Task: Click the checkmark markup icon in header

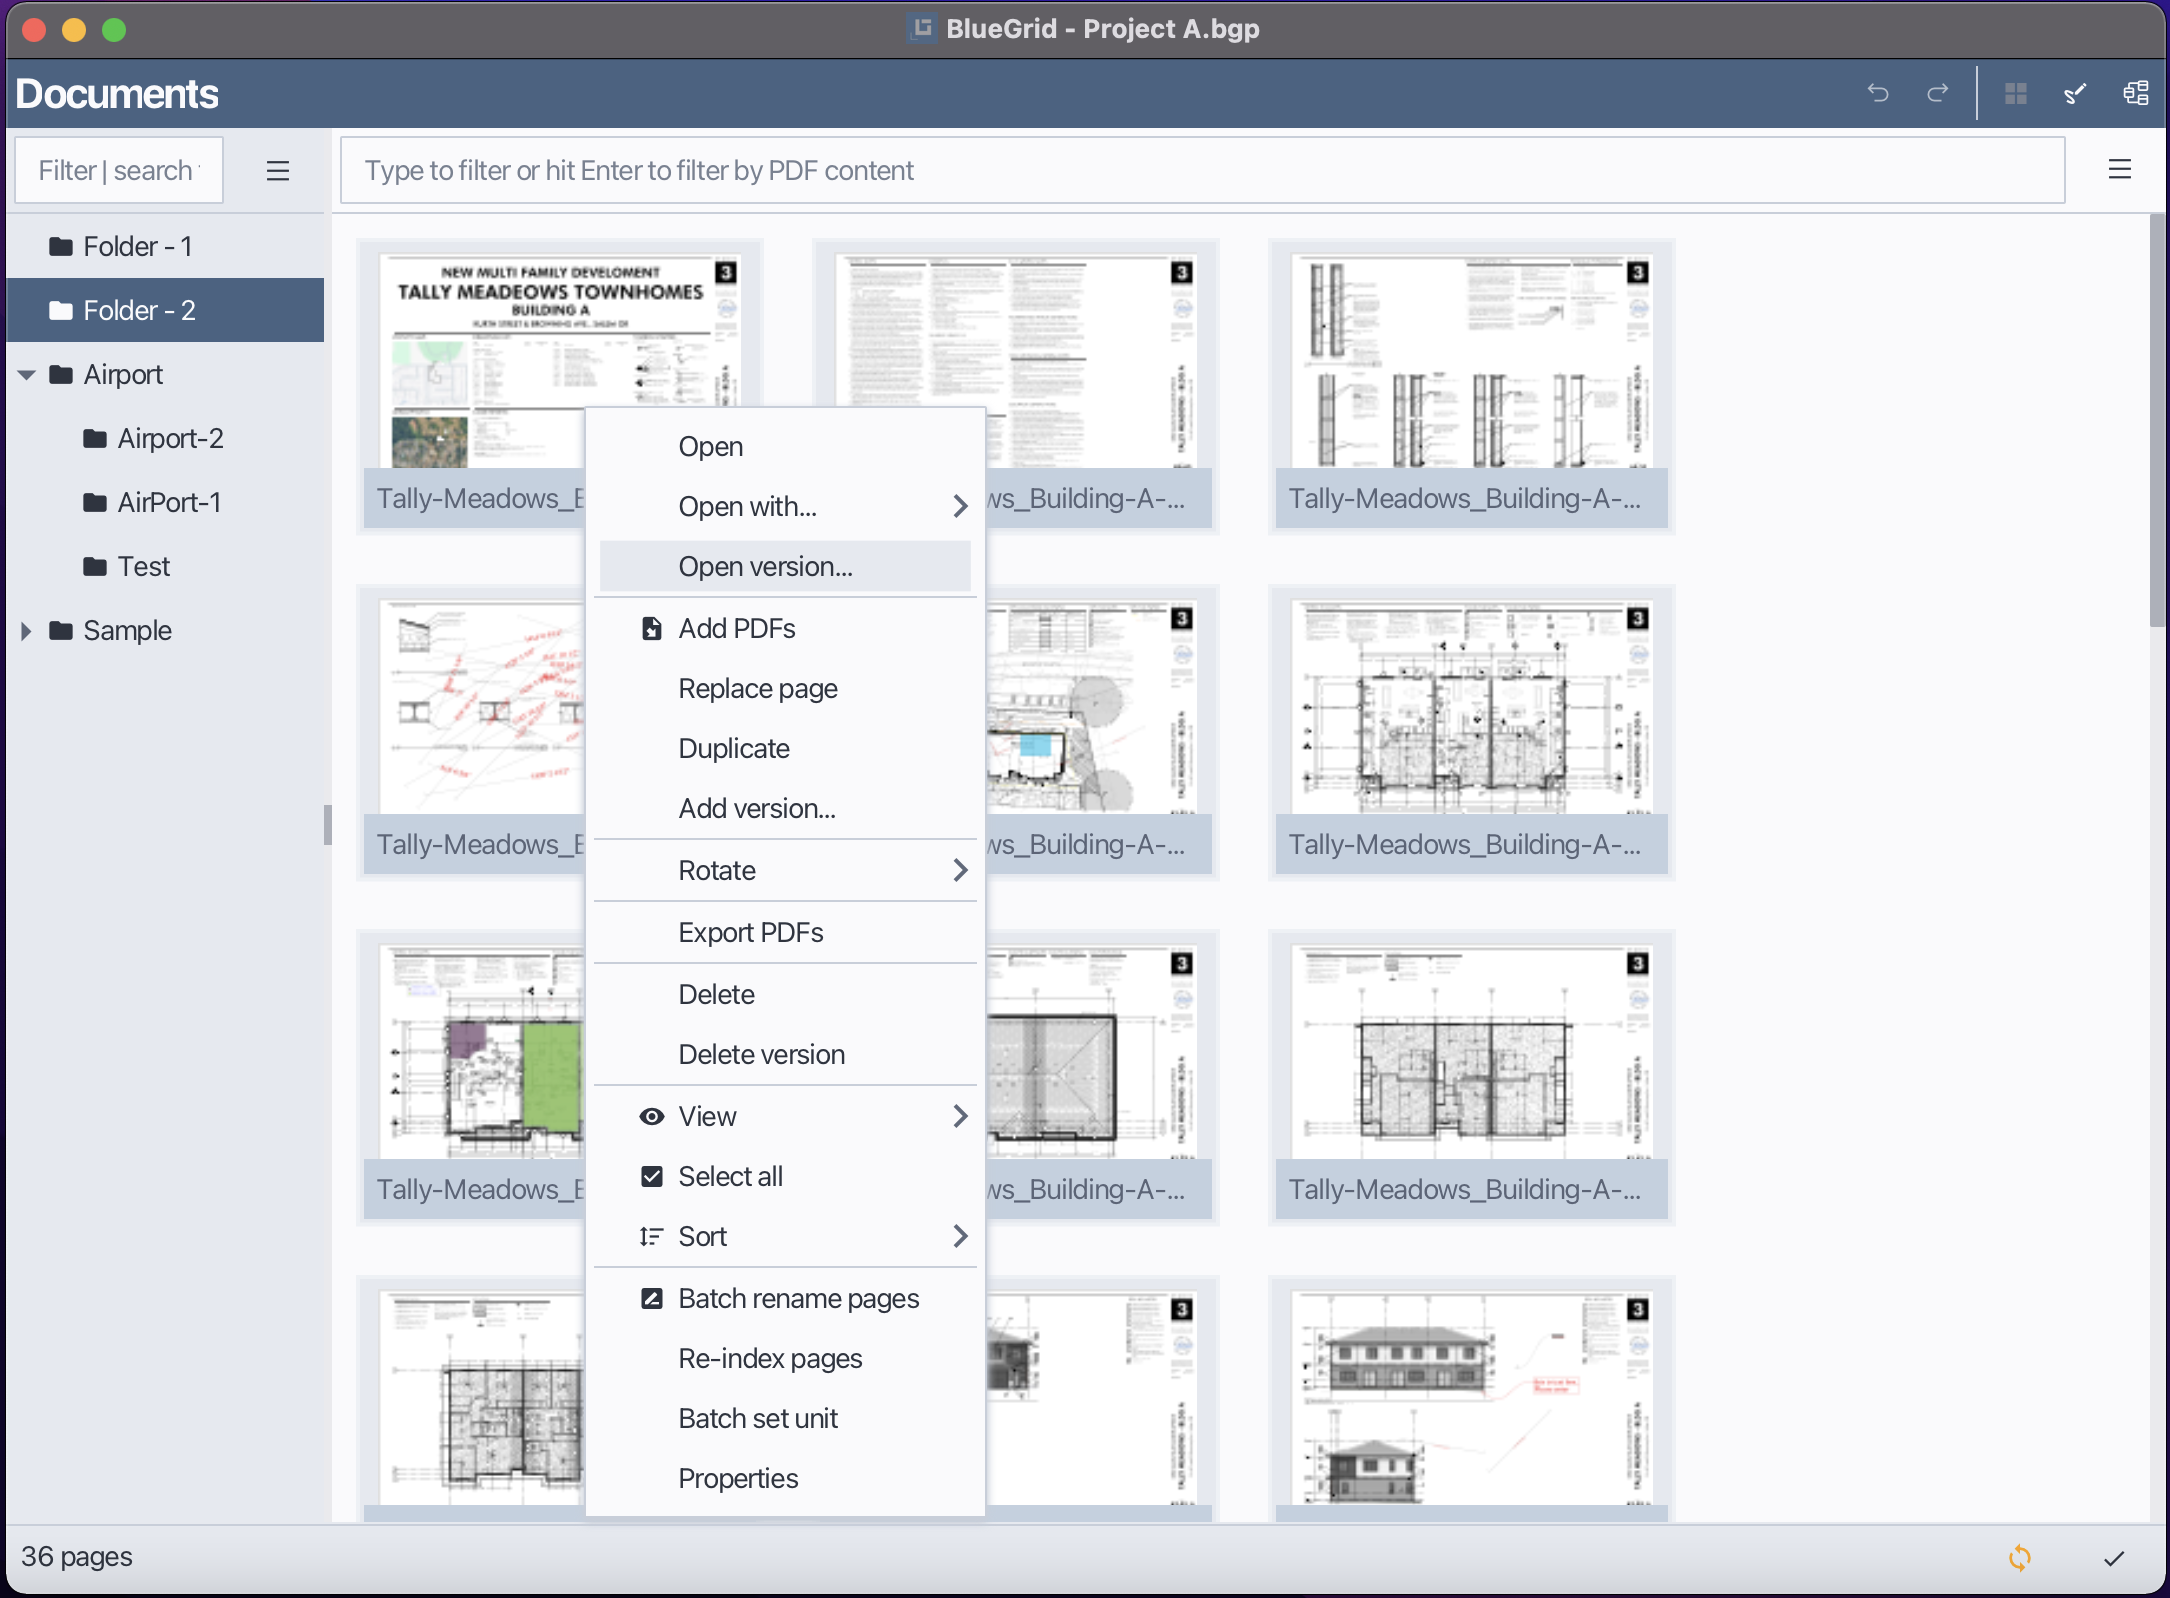Action: click(2075, 93)
